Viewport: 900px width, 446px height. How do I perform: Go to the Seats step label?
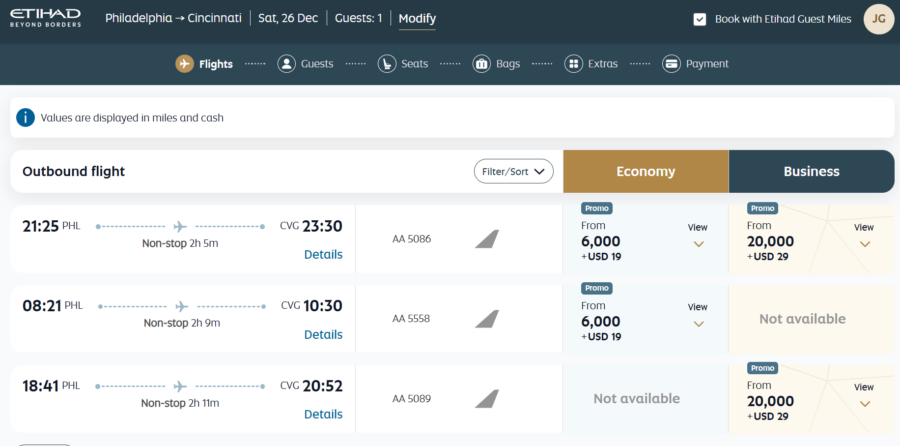414,64
